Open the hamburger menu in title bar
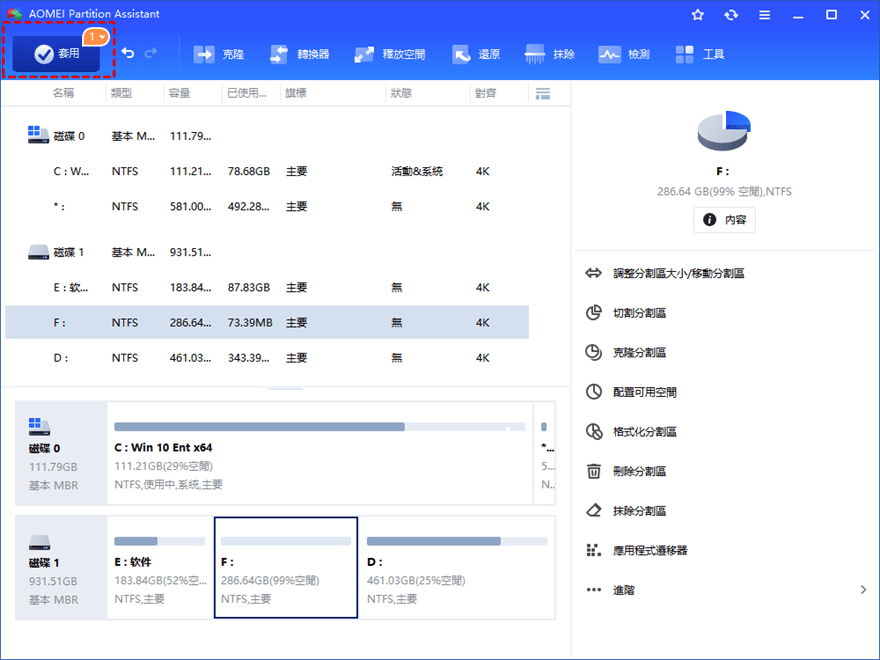This screenshot has height=660, width=880. click(x=764, y=15)
